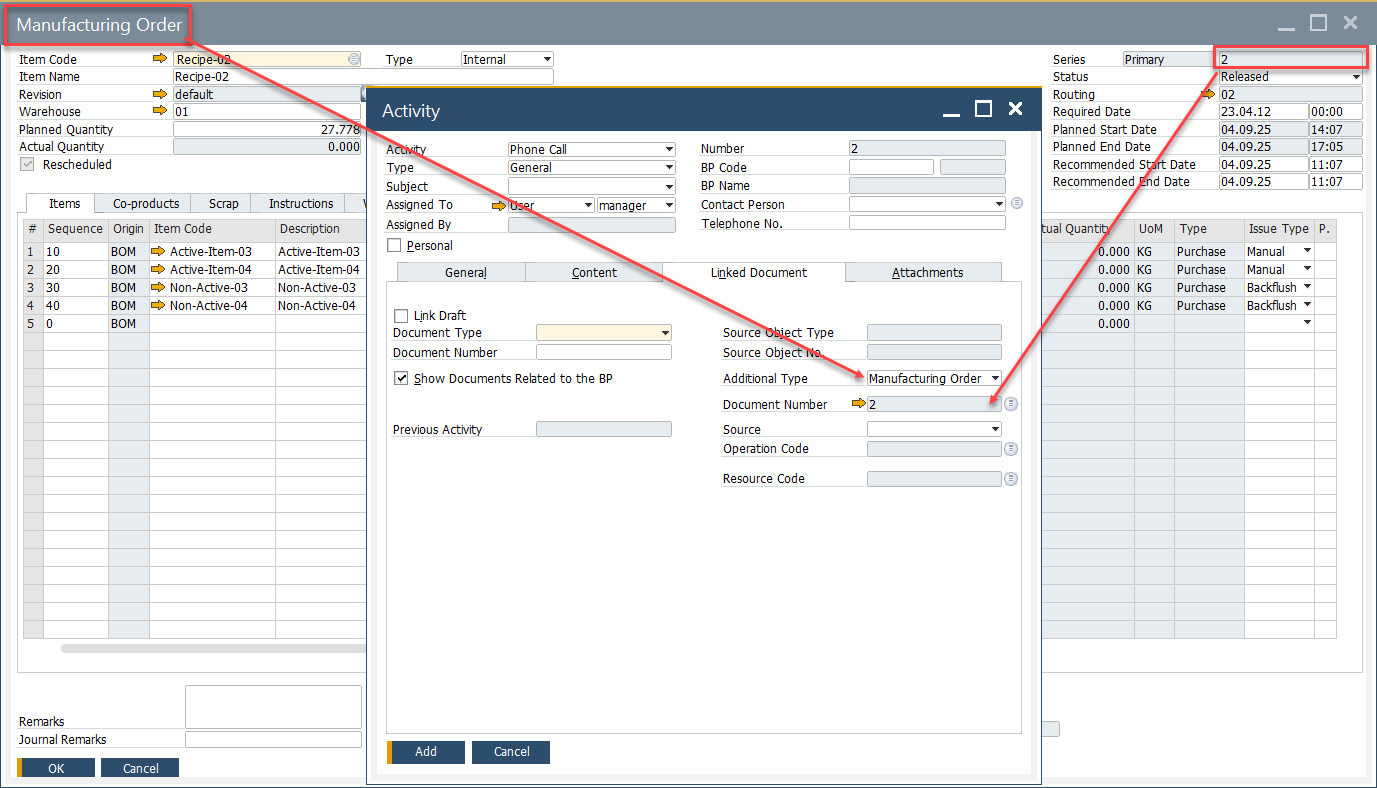Follow the orange link arrow beside Item Code
The image size is (1377, 788).
click(160, 58)
